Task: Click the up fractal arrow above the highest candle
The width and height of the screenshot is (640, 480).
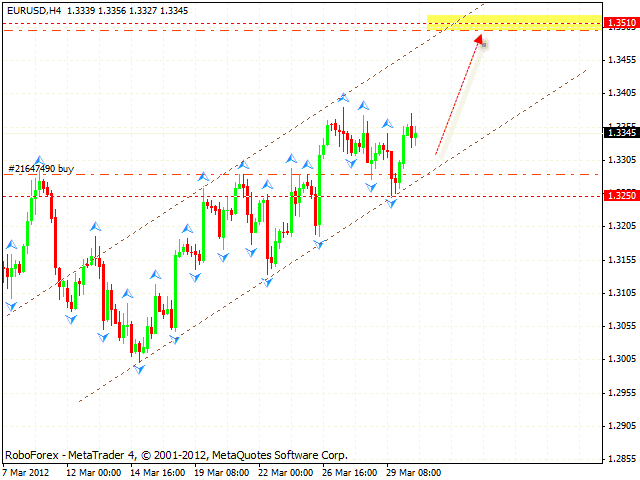Action: pyautogui.click(x=344, y=97)
